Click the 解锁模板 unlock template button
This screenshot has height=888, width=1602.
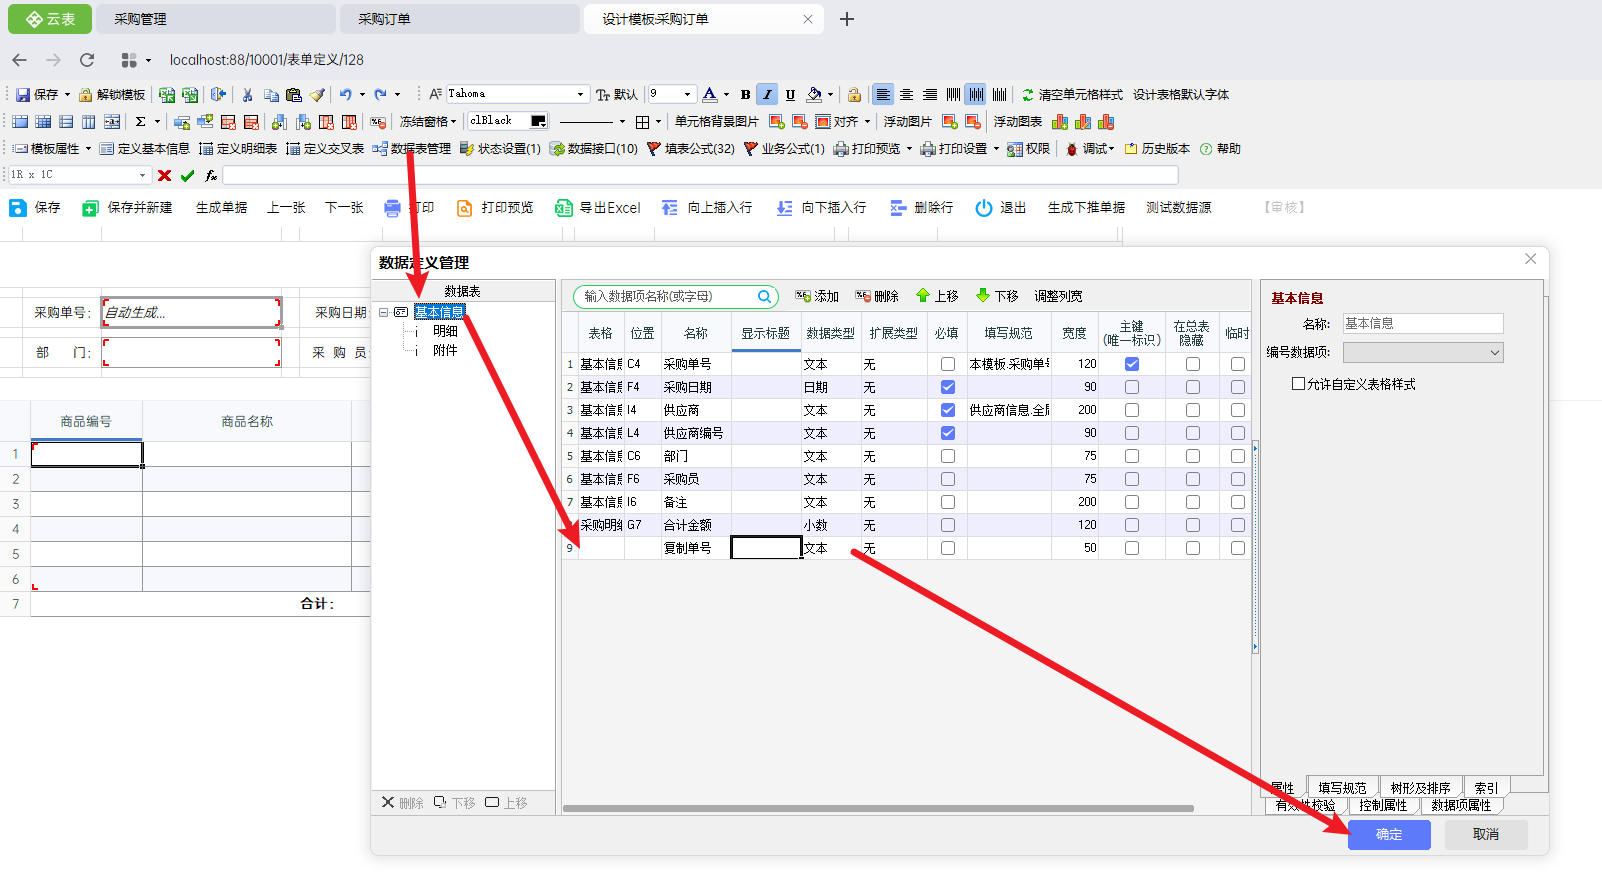112,94
